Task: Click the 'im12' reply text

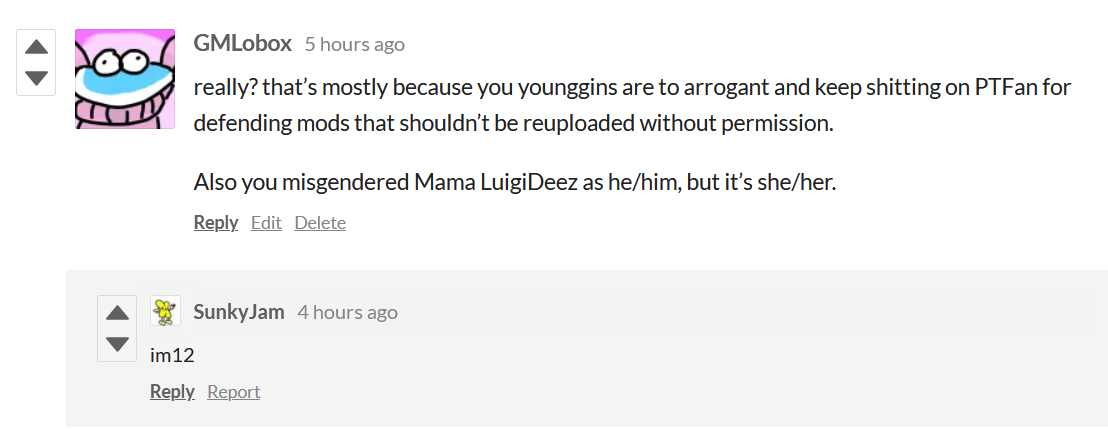Action: point(171,355)
